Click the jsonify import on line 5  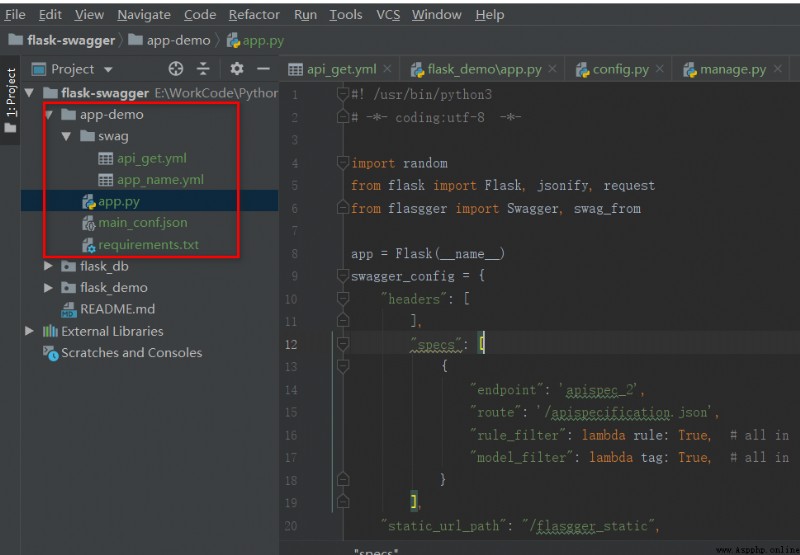(x=563, y=186)
